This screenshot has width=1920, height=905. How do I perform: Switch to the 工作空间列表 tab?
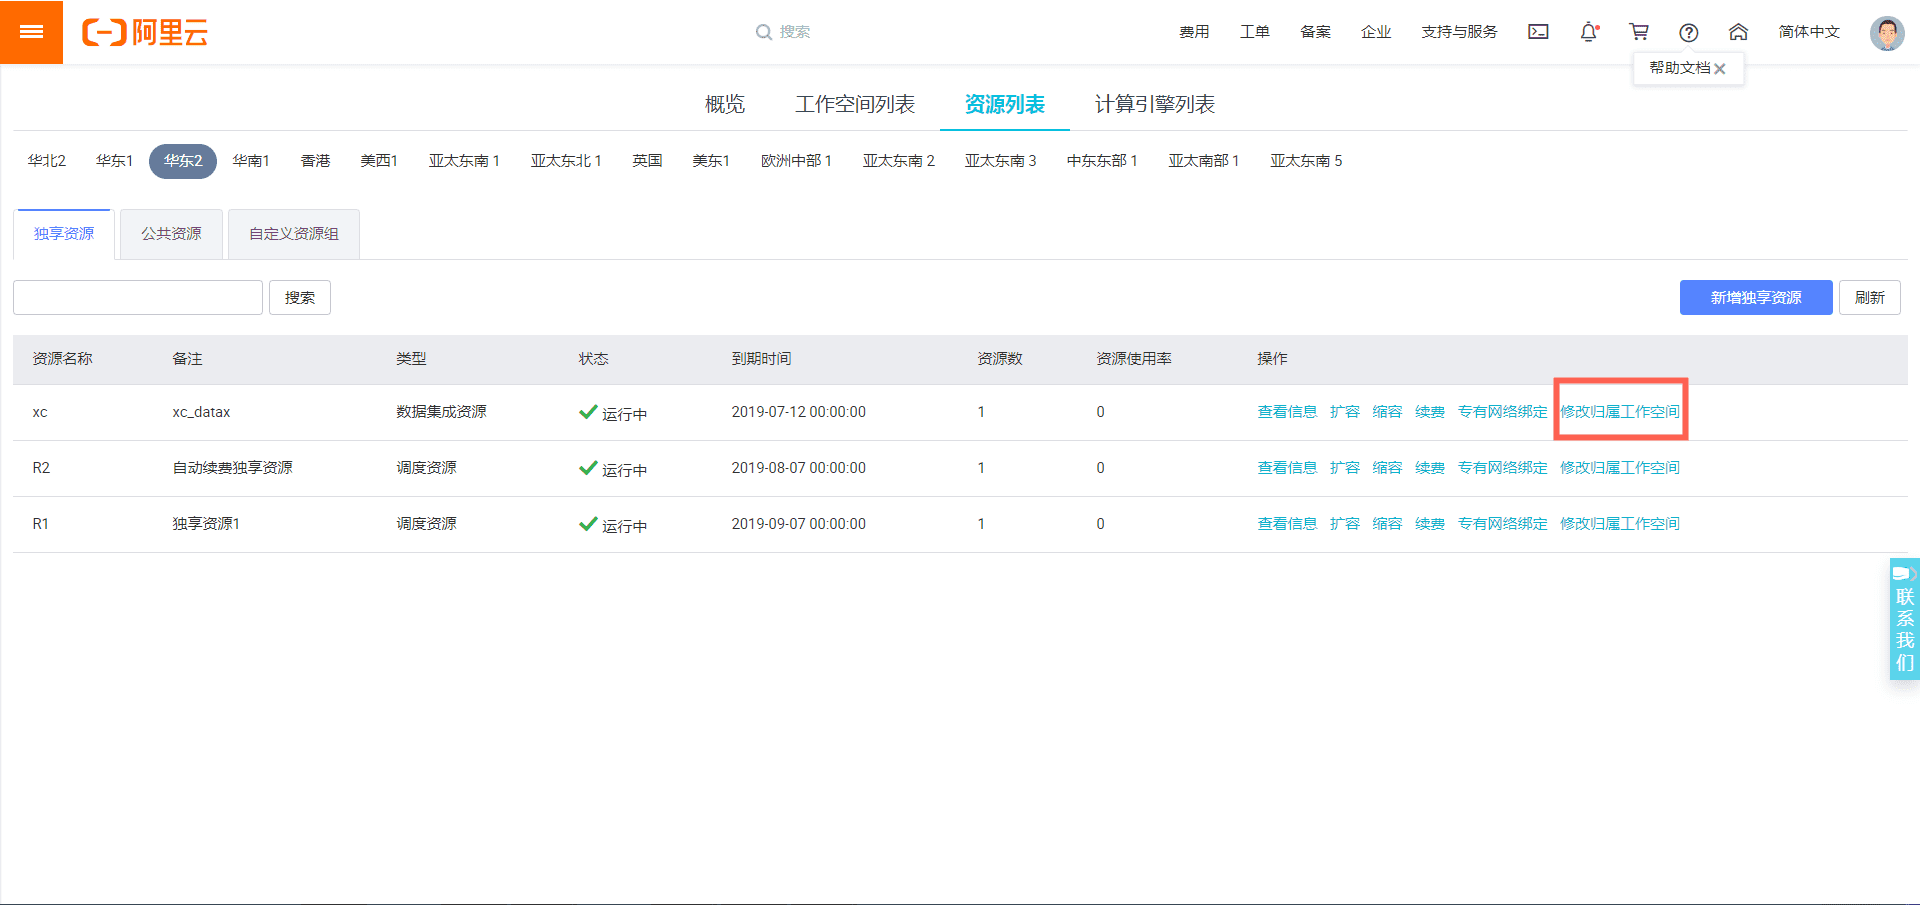pos(855,104)
